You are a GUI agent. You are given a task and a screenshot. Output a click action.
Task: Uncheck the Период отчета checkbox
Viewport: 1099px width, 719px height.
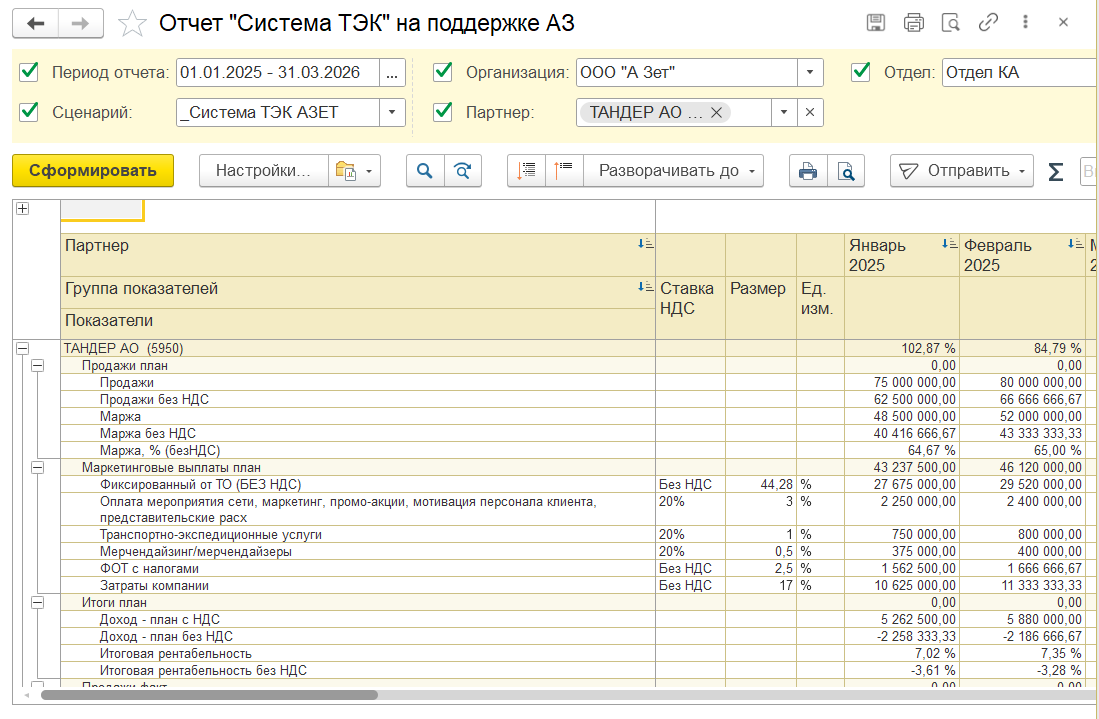click(29, 72)
